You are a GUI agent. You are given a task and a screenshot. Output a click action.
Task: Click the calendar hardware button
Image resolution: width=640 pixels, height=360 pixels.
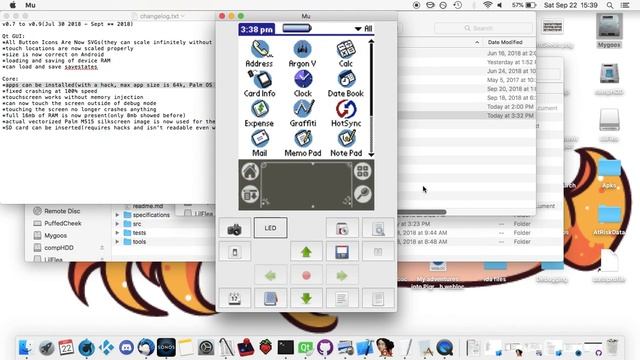pos(234,298)
